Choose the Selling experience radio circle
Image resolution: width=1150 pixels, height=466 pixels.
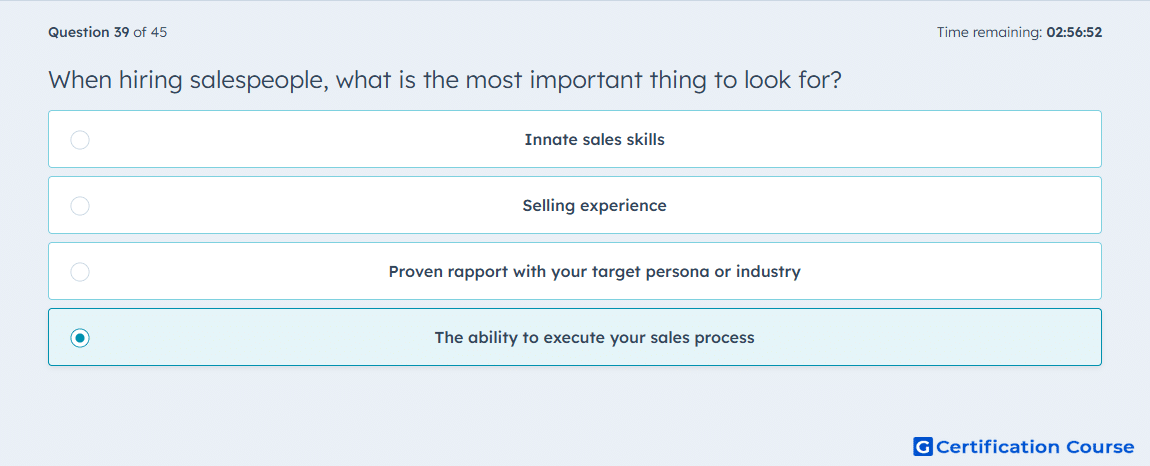point(80,205)
